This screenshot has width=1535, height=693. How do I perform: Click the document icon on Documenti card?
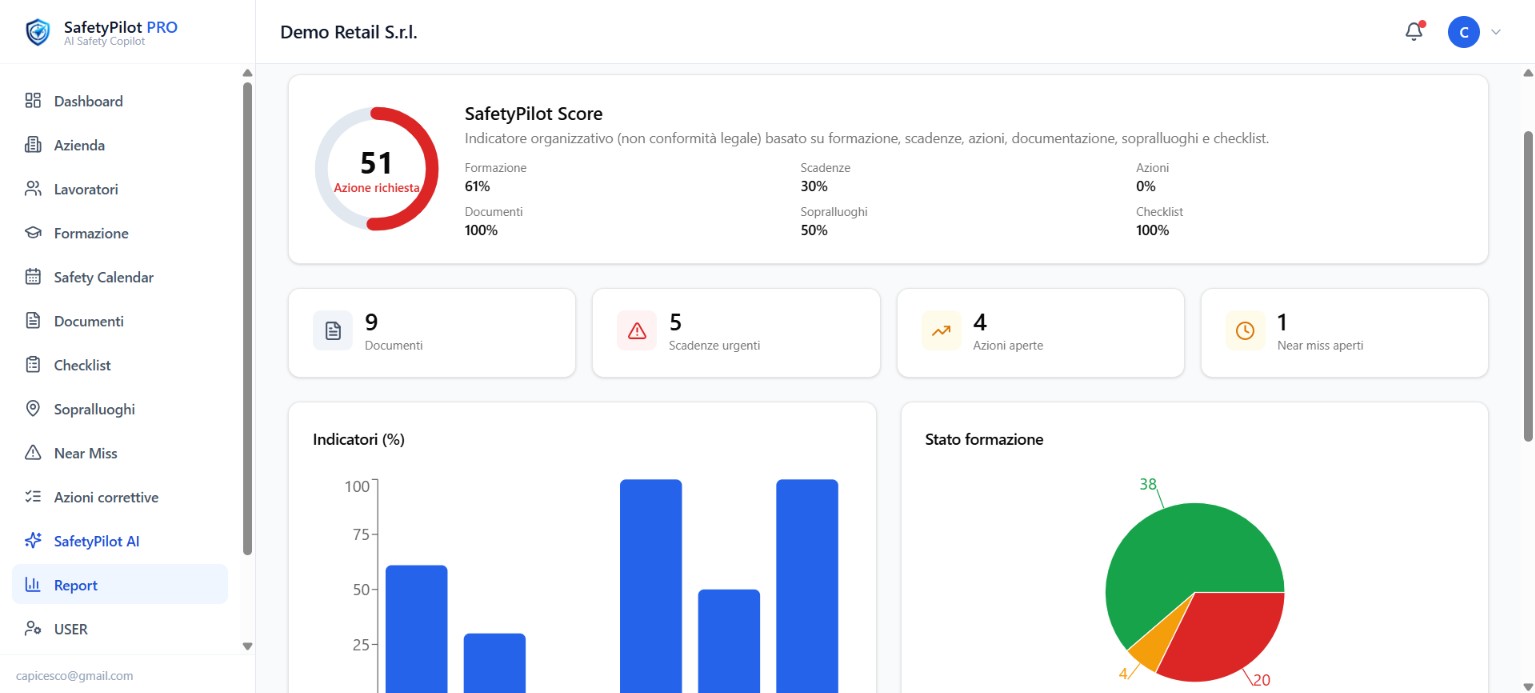coord(333,331)
